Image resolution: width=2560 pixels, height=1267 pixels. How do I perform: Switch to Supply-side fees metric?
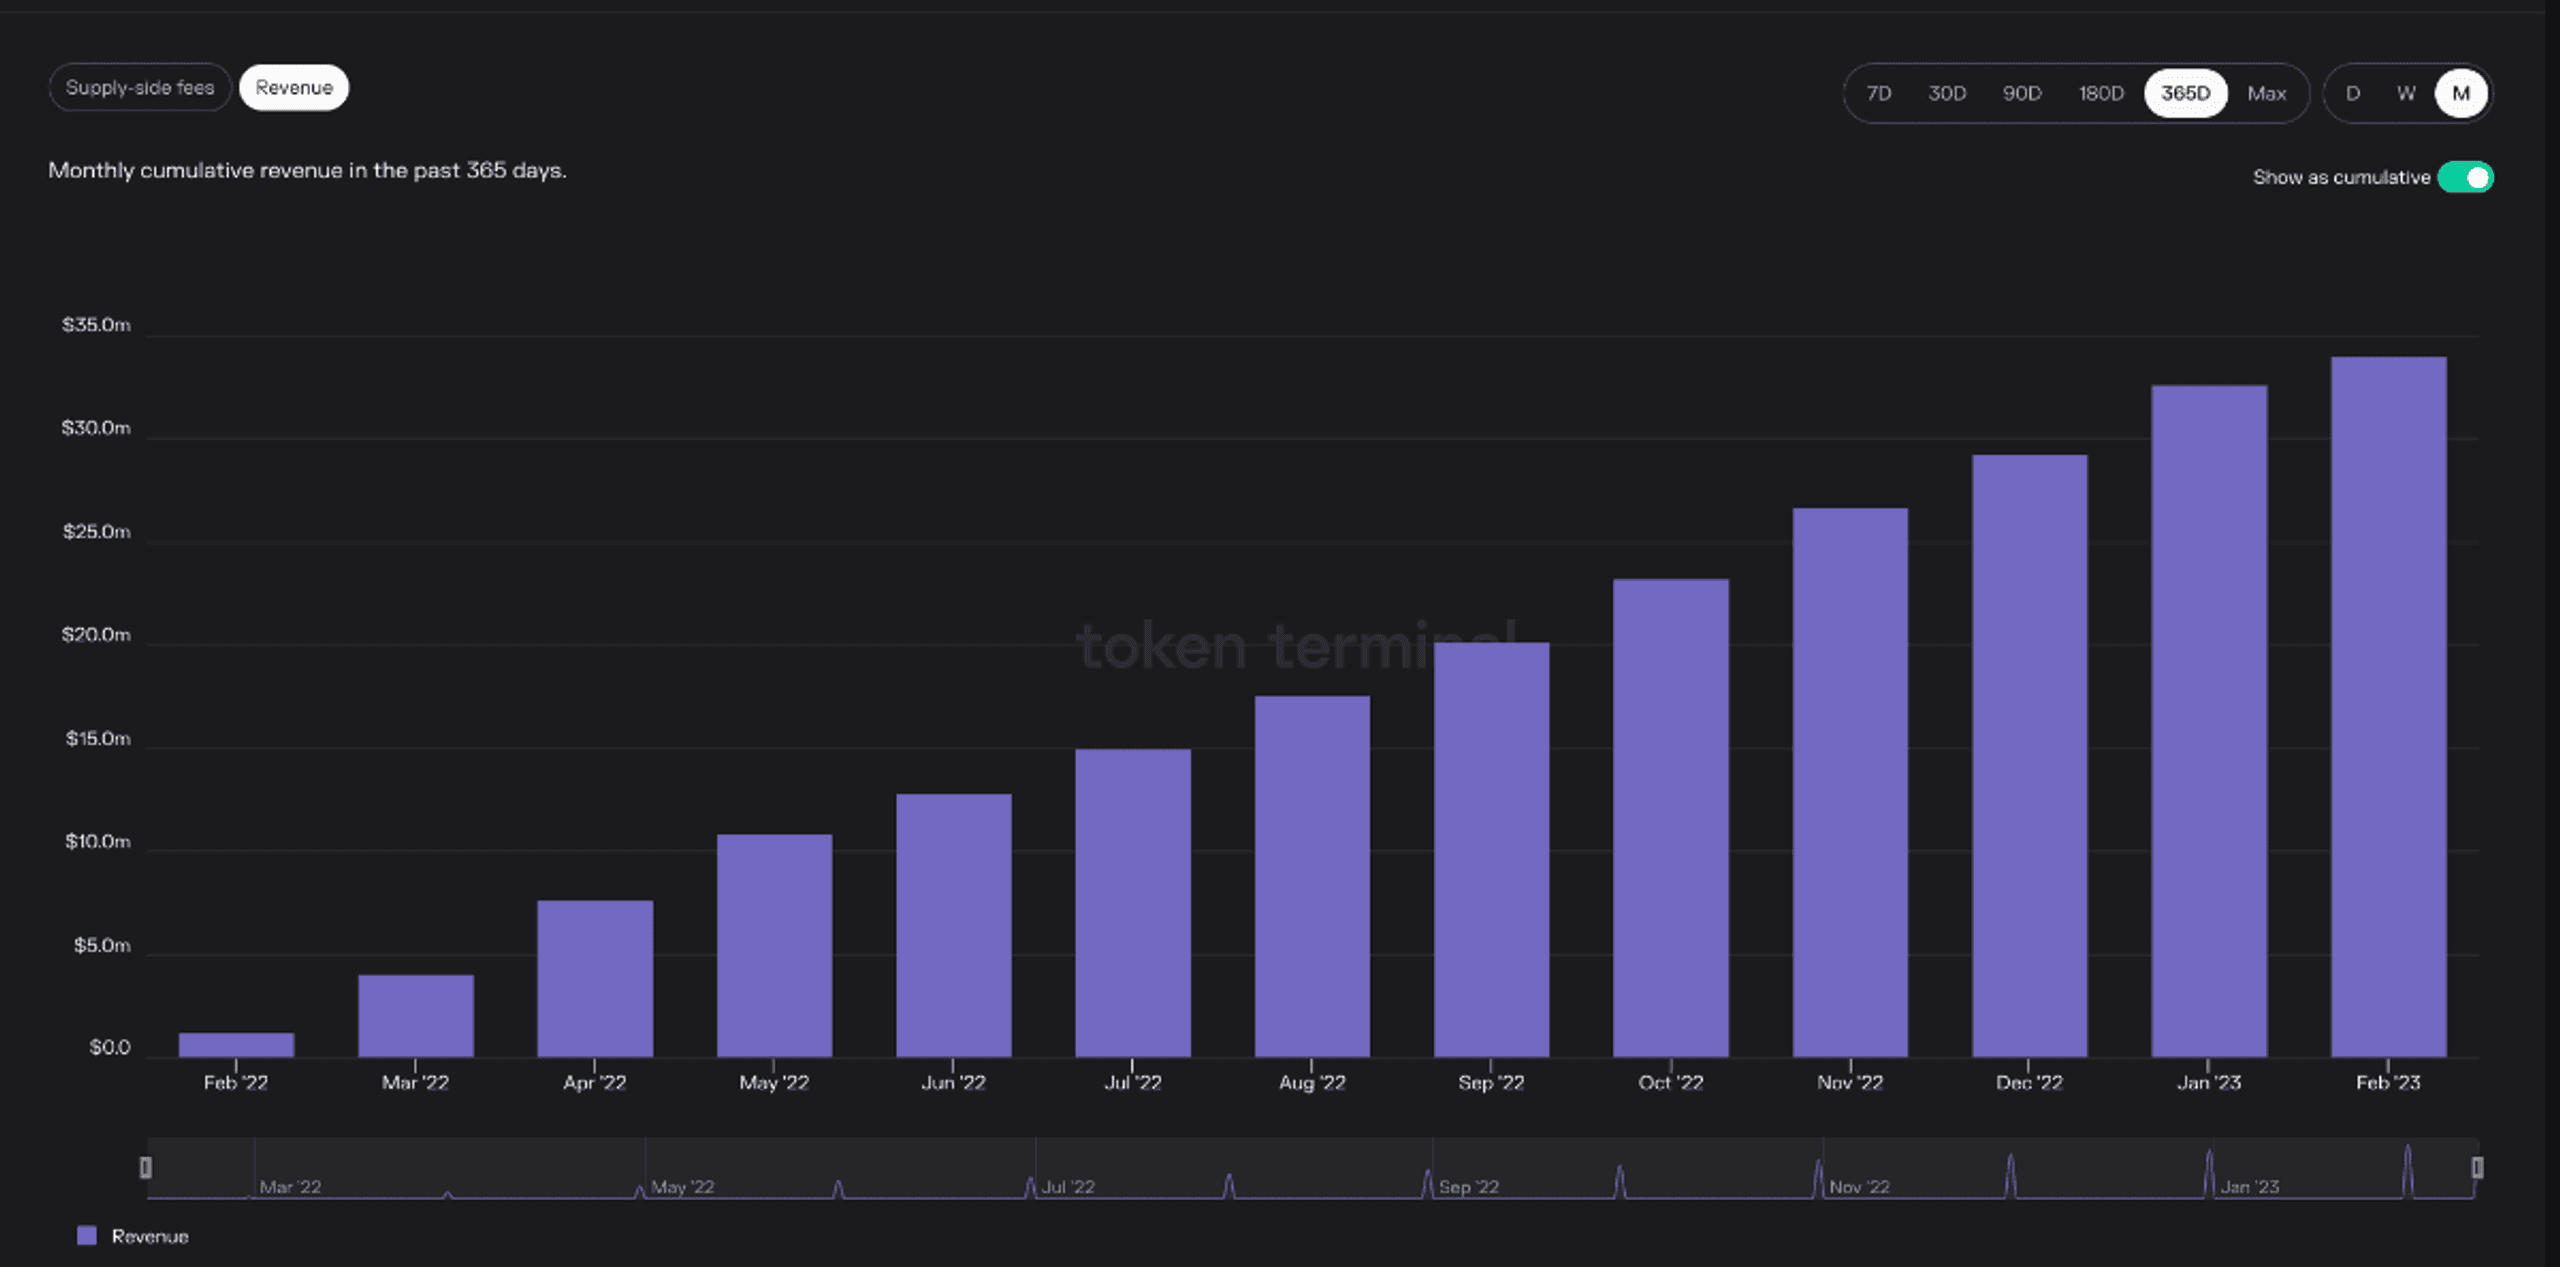[x=140, y=88]
